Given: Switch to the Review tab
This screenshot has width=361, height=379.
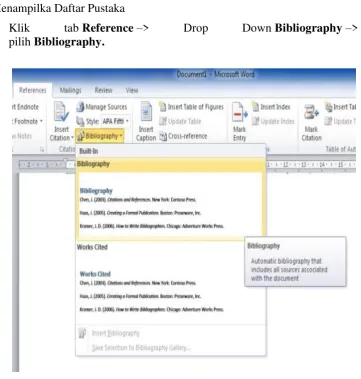Looking at the screenshot, I should coord(103,90).
